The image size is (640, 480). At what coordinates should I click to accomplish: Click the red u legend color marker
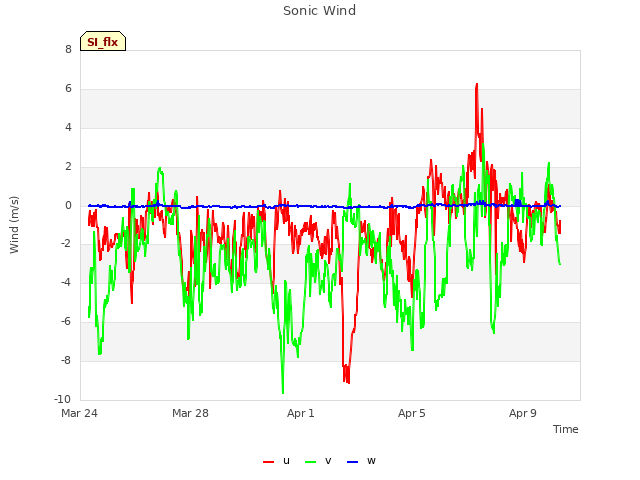(x=269, y=462)
